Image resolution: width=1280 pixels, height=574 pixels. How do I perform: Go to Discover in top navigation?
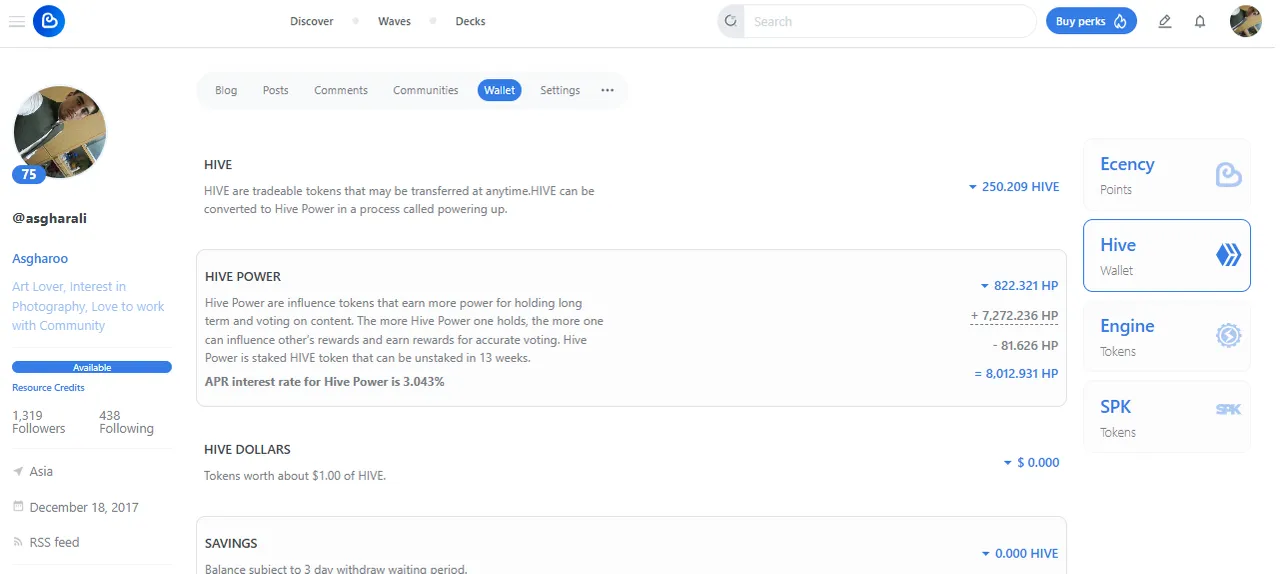click(312, 21)
